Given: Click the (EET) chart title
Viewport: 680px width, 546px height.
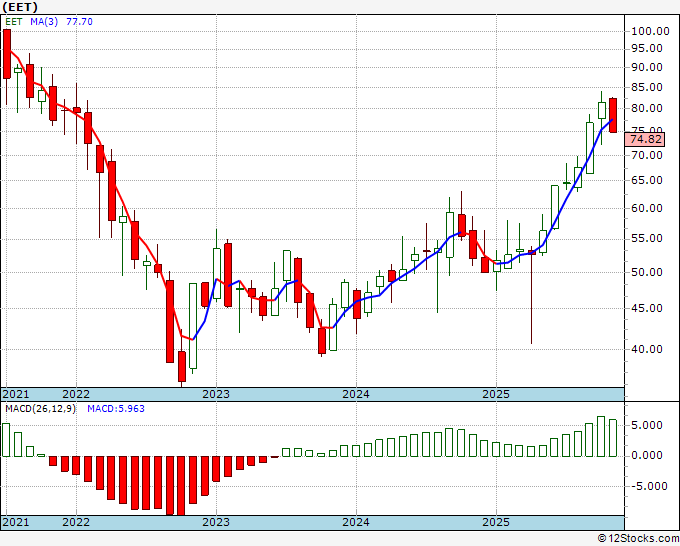Looking at the screenshot, I should pyautogui.click(x=20, y=7).
